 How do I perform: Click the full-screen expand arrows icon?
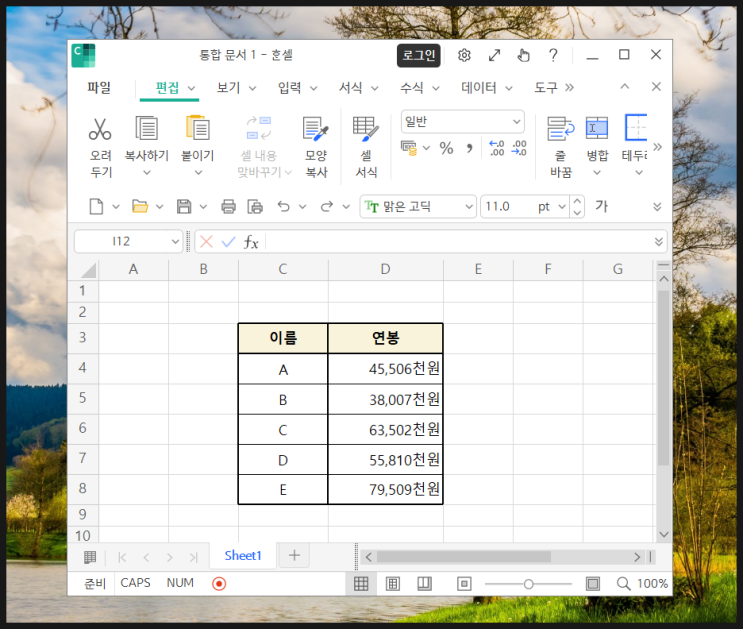[494, 55]
